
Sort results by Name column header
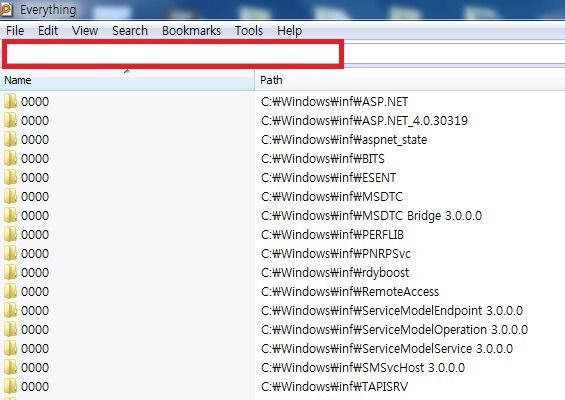pyautogui.click(x=127, y=80)
